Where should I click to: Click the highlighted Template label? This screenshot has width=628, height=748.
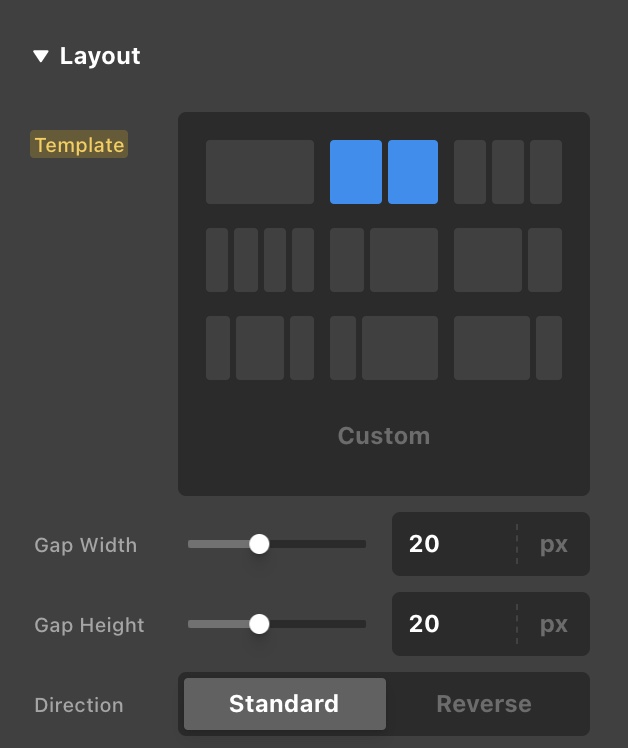tap(79, 145)
